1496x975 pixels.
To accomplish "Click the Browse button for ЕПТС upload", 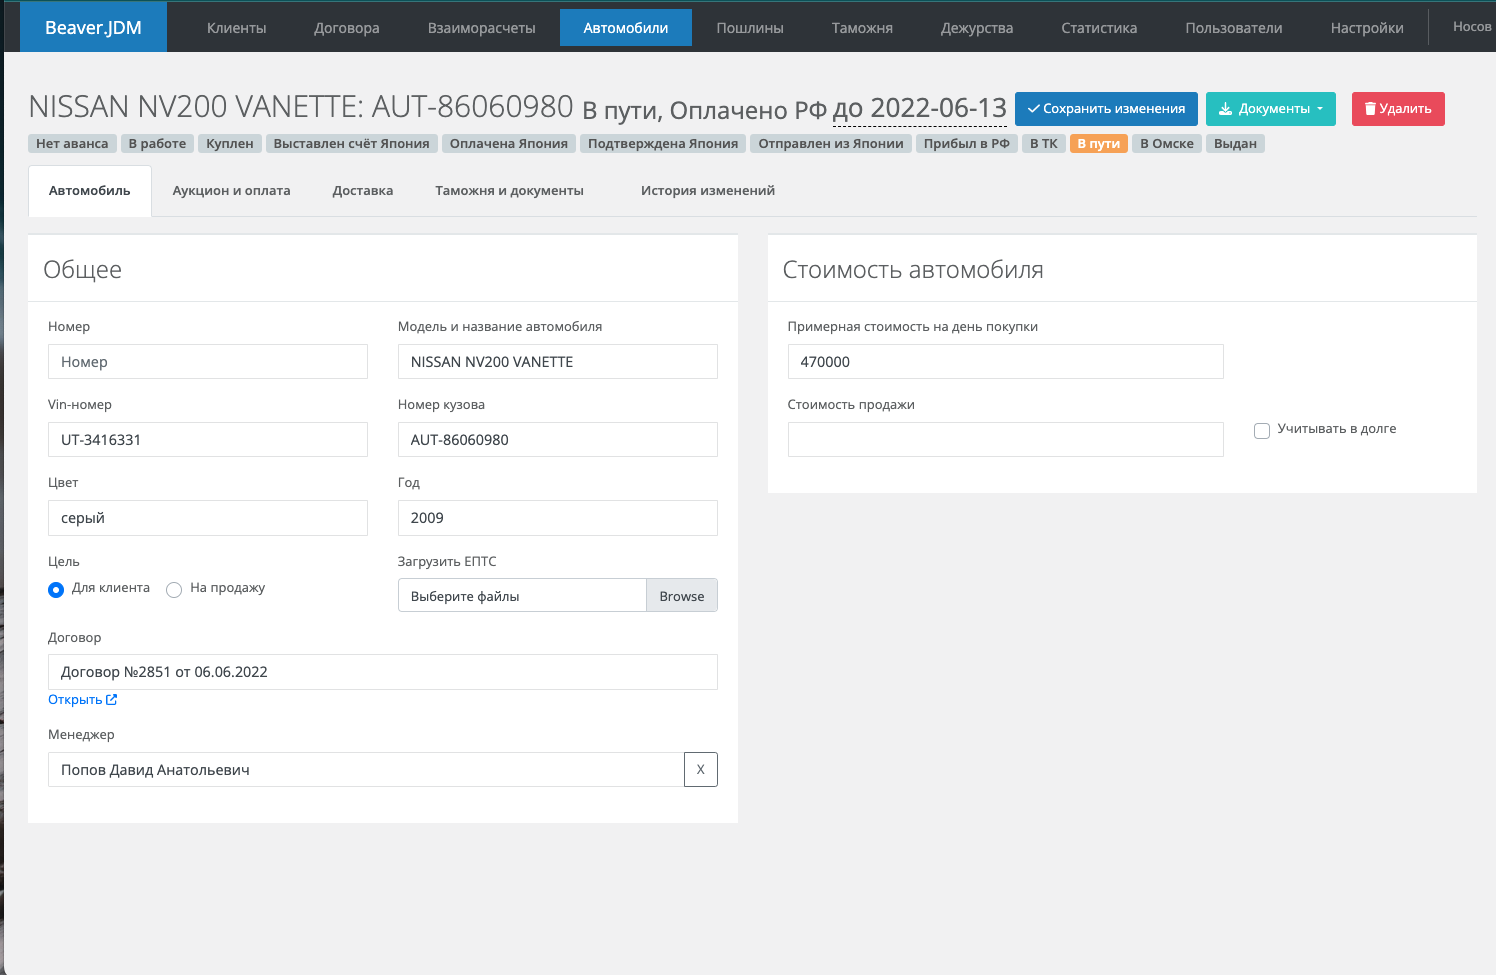I will point(681,596).
